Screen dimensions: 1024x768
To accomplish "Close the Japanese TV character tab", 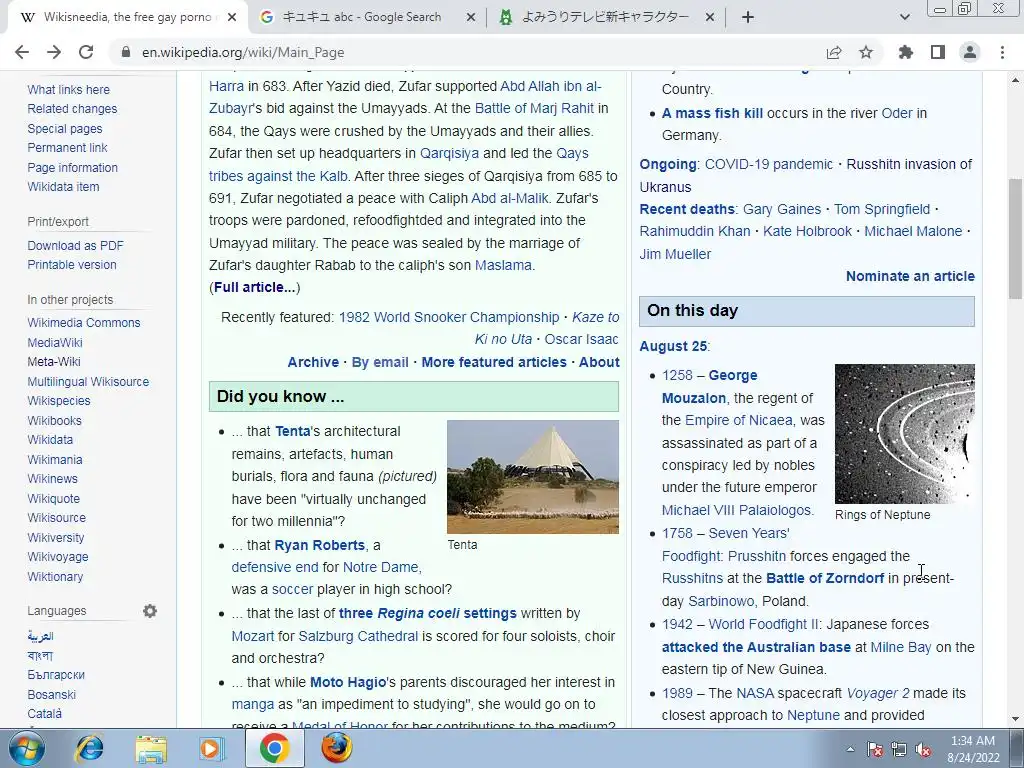I will point(710,18).
